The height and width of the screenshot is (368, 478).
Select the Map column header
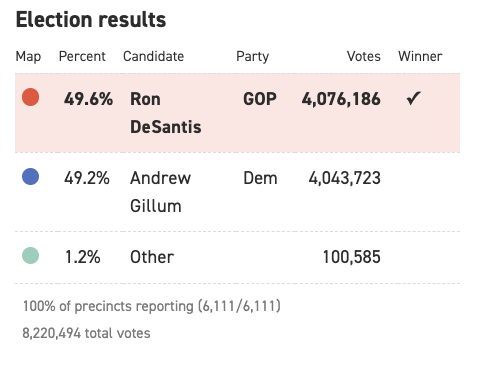[28, 56]
